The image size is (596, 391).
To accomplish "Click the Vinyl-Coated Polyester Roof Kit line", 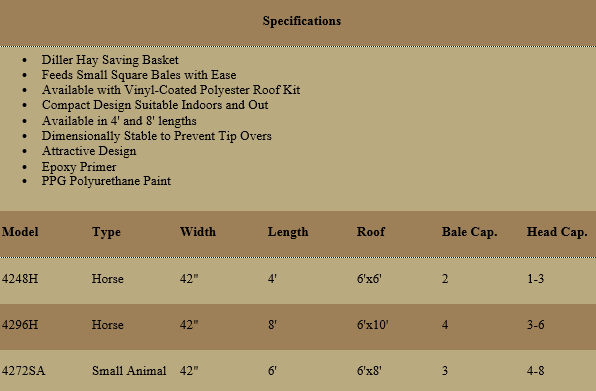I will 171,90.
